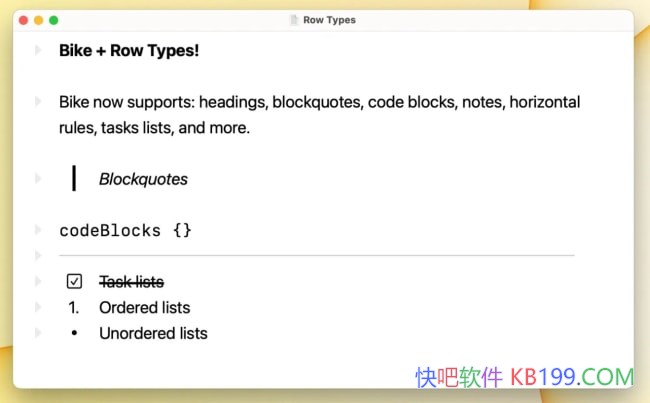
Task: Click the green zoom window button
Action: [x=53, y=20]
